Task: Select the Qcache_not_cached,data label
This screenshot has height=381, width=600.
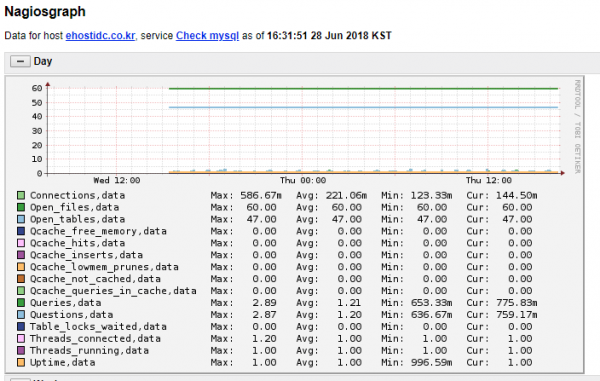Action: tap(95, 279)
